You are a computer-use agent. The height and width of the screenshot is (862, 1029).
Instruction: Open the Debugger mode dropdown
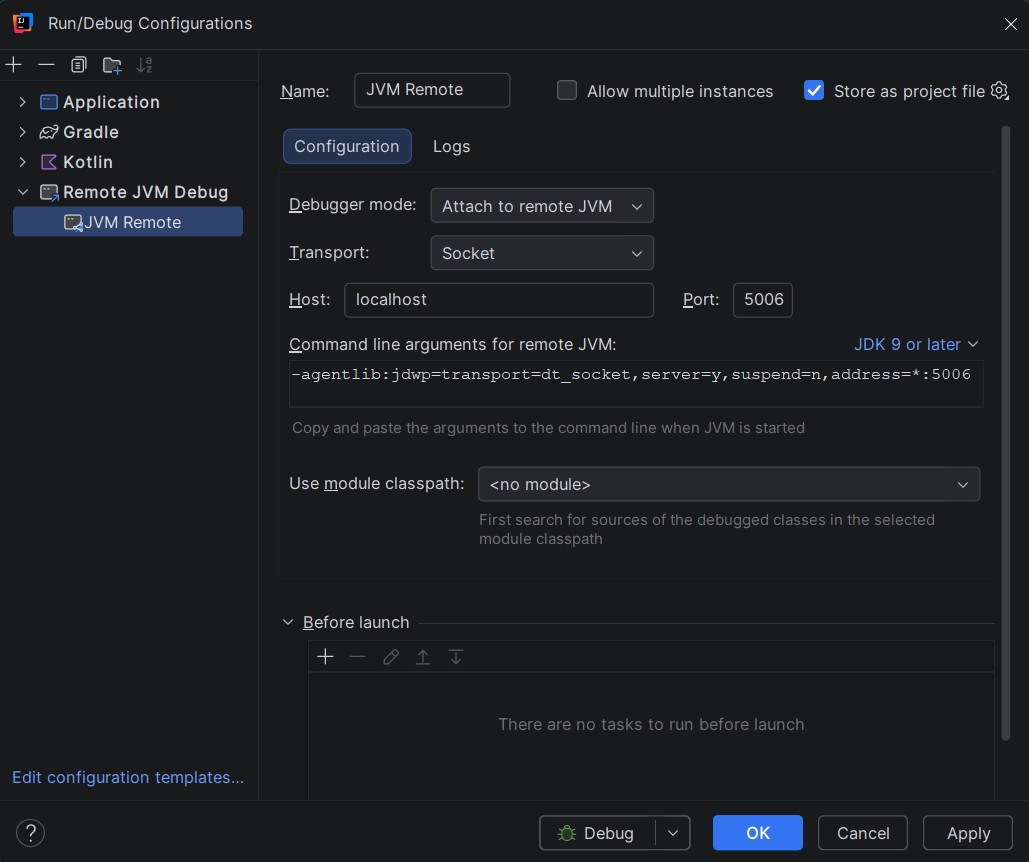(541, 205)
